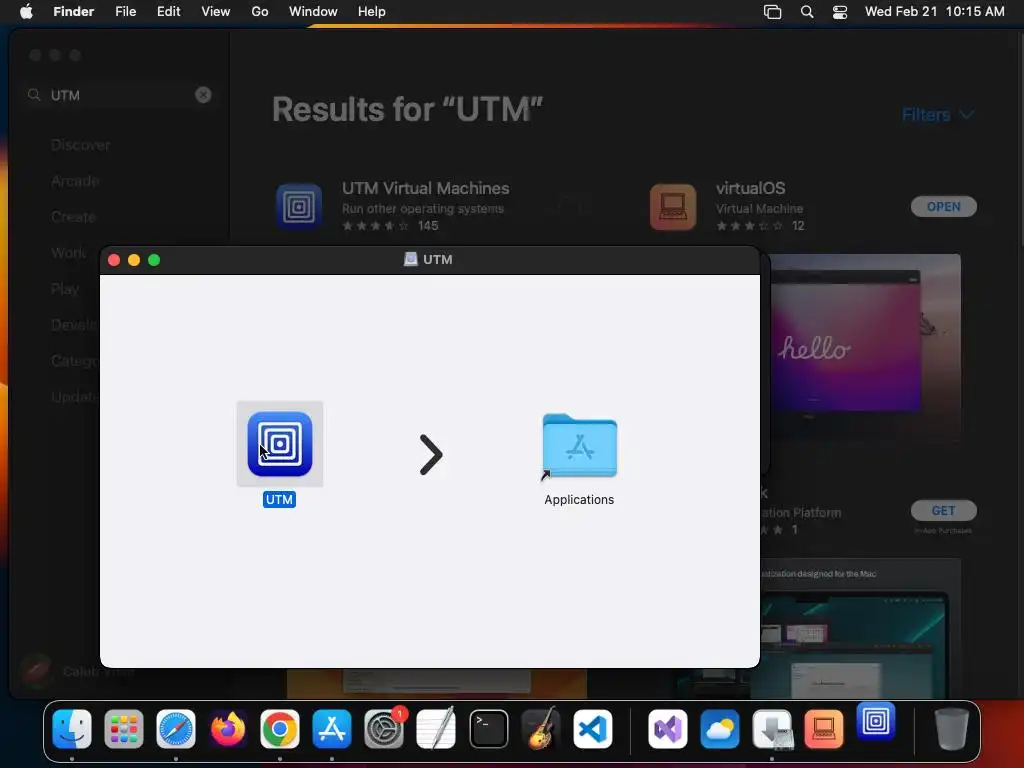The height and width of the screenshot is (768, 1024).
Task: Select Discover in App Store sidebar
Action: 80,145
